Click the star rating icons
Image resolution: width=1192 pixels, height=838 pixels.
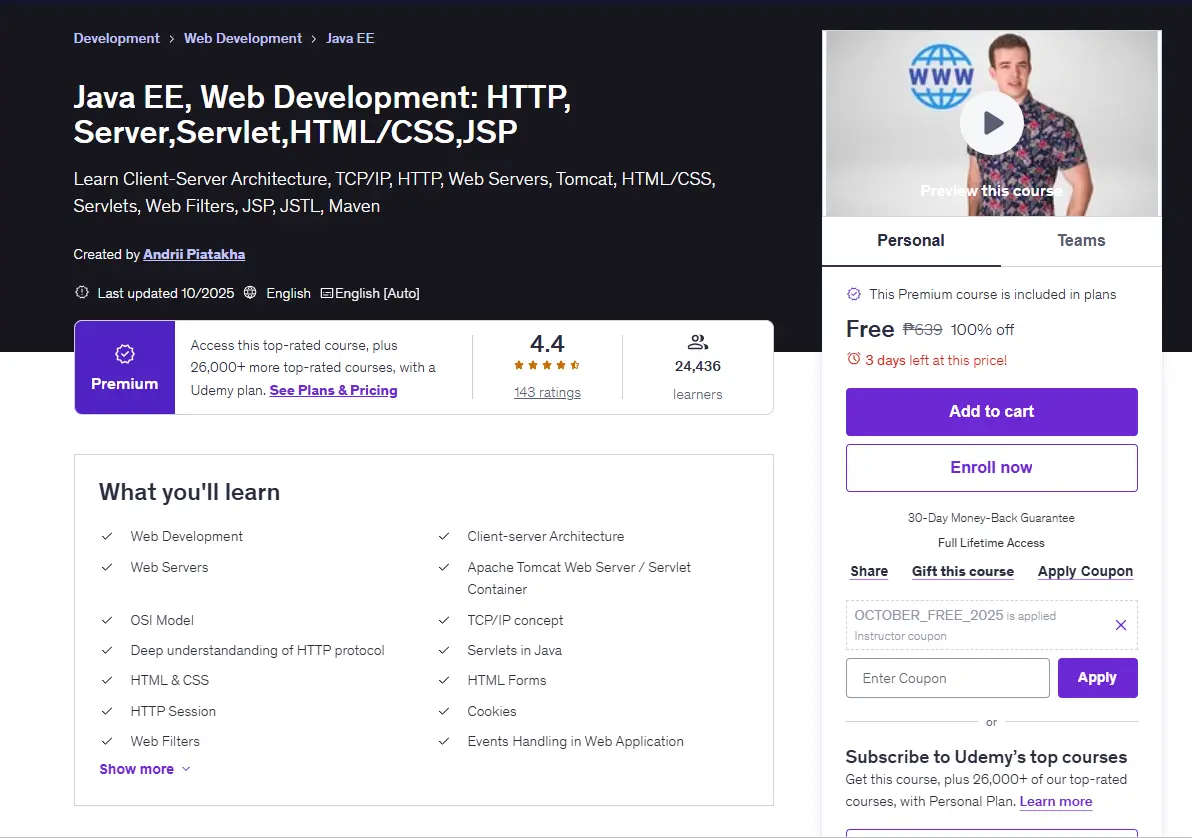point(547,365)
